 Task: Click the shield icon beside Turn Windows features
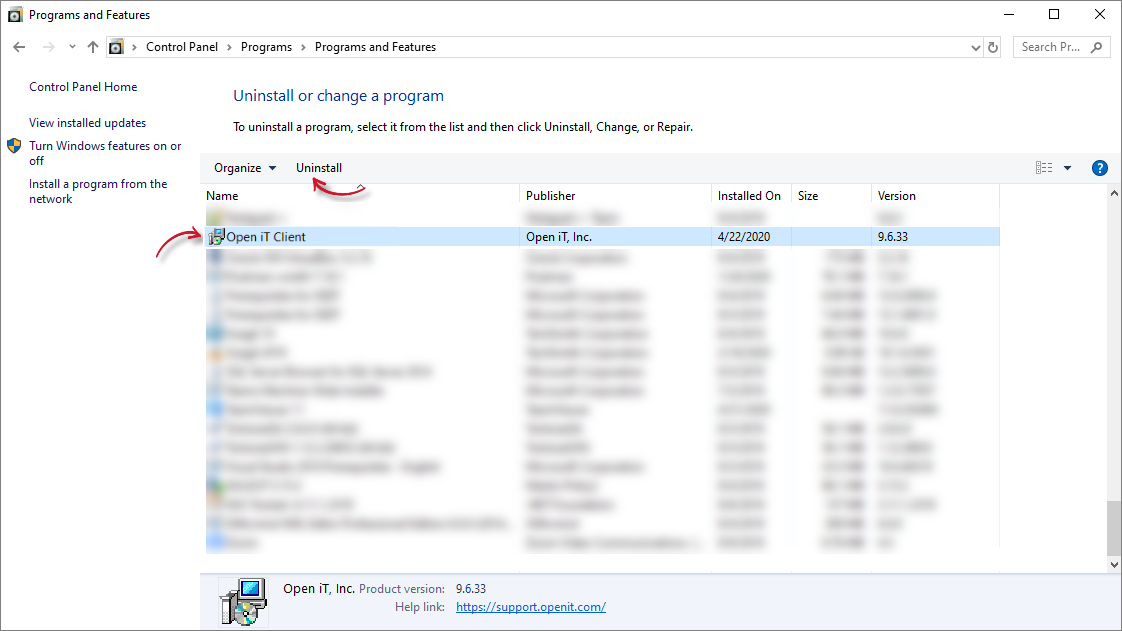tap(14, 144)
